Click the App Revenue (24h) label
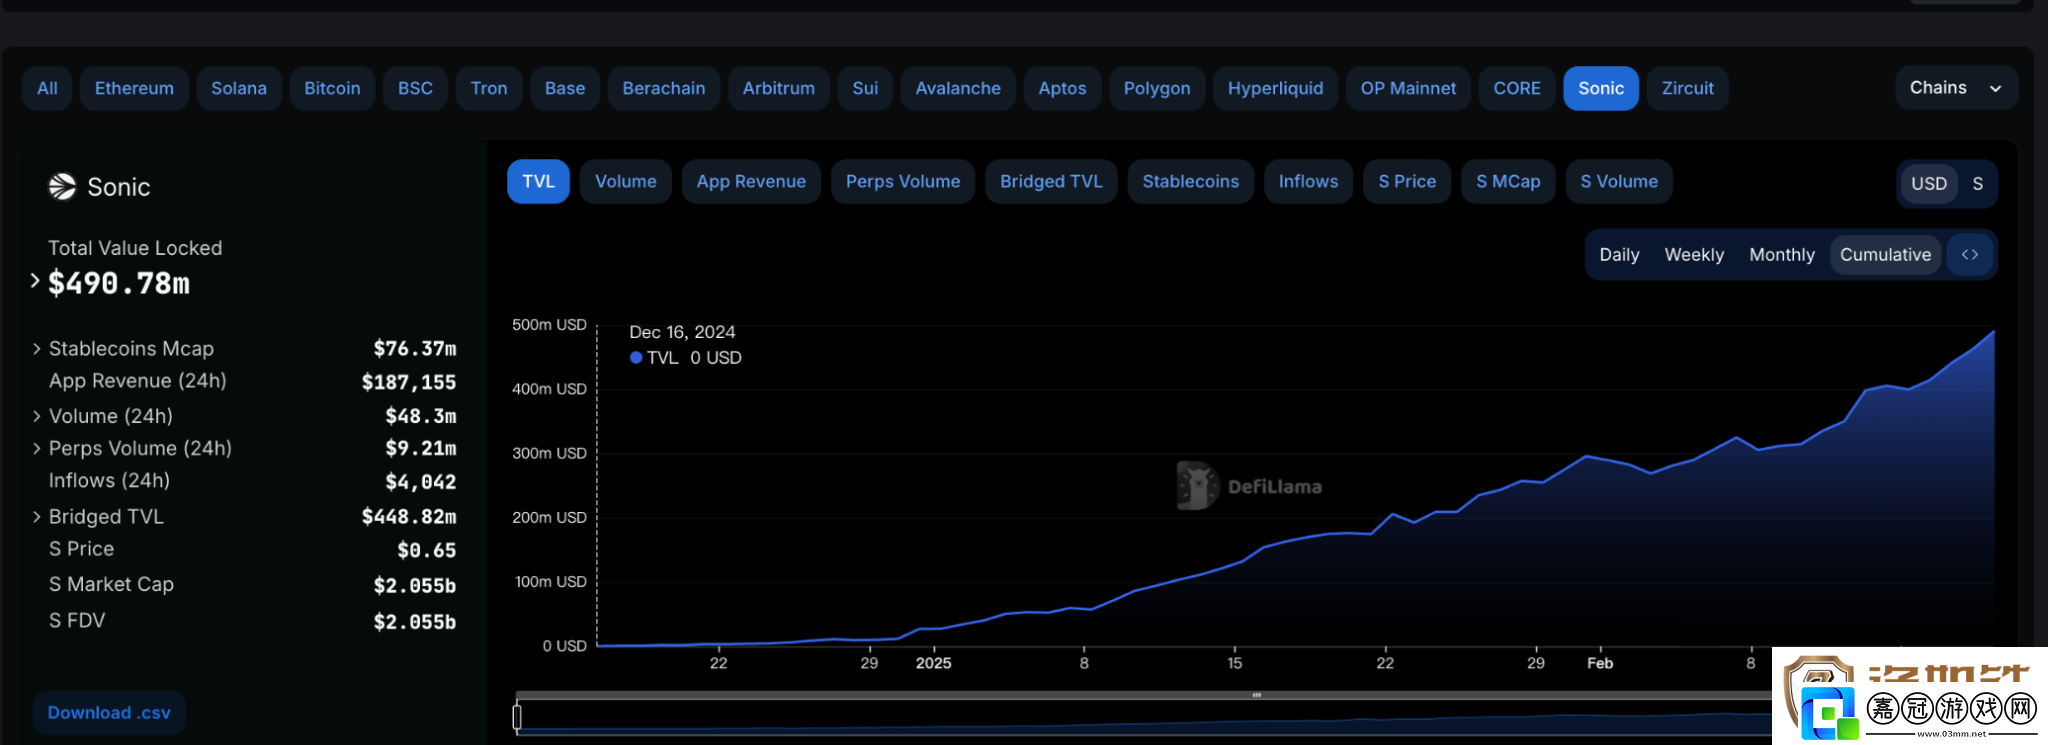This screenshot has width=2048, height=745. pos(138,381)
